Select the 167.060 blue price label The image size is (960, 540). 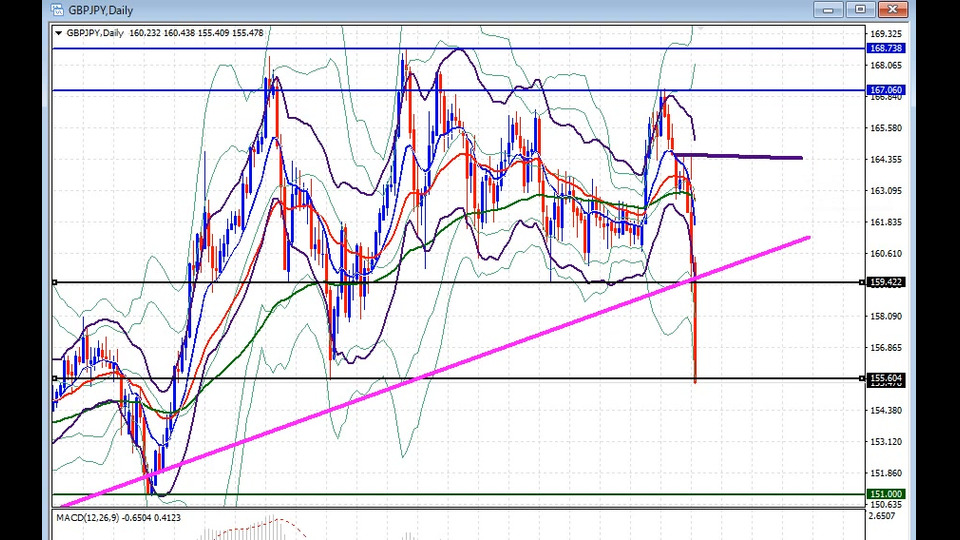tap(886, 90)
